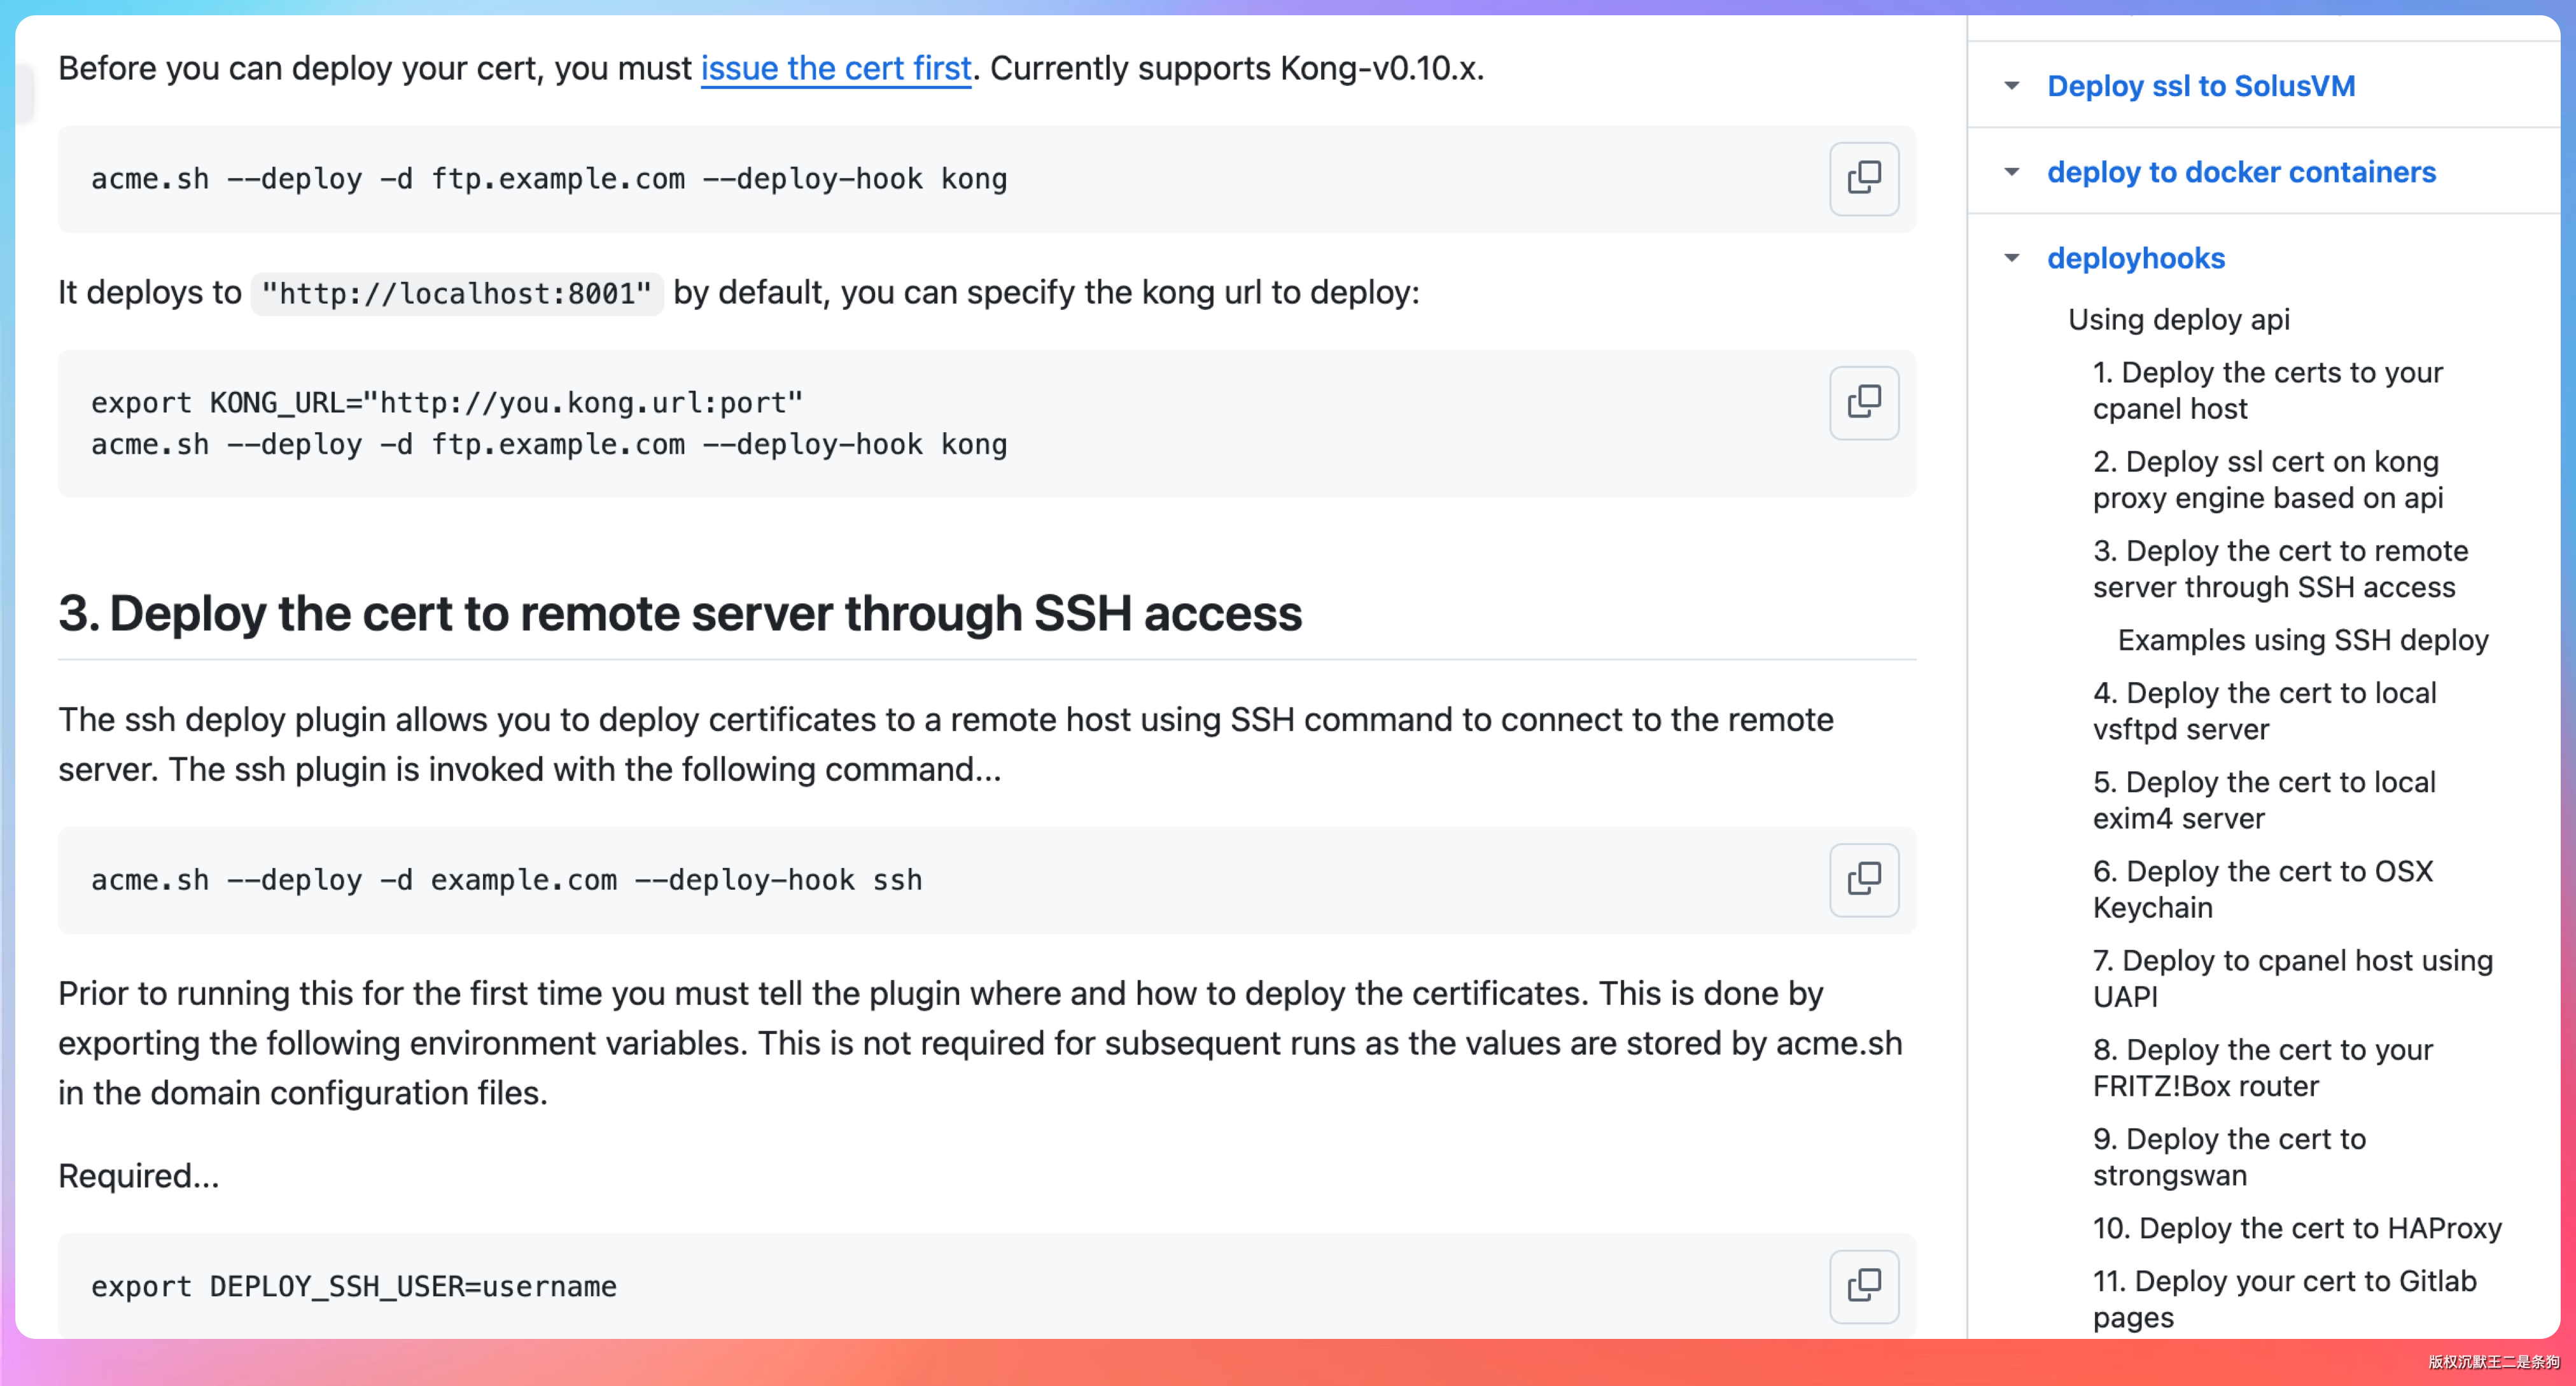Copy the DEPLOY_SSH_USER export code block
Viewport: 2576px width, 1386px height.
1863,1285
